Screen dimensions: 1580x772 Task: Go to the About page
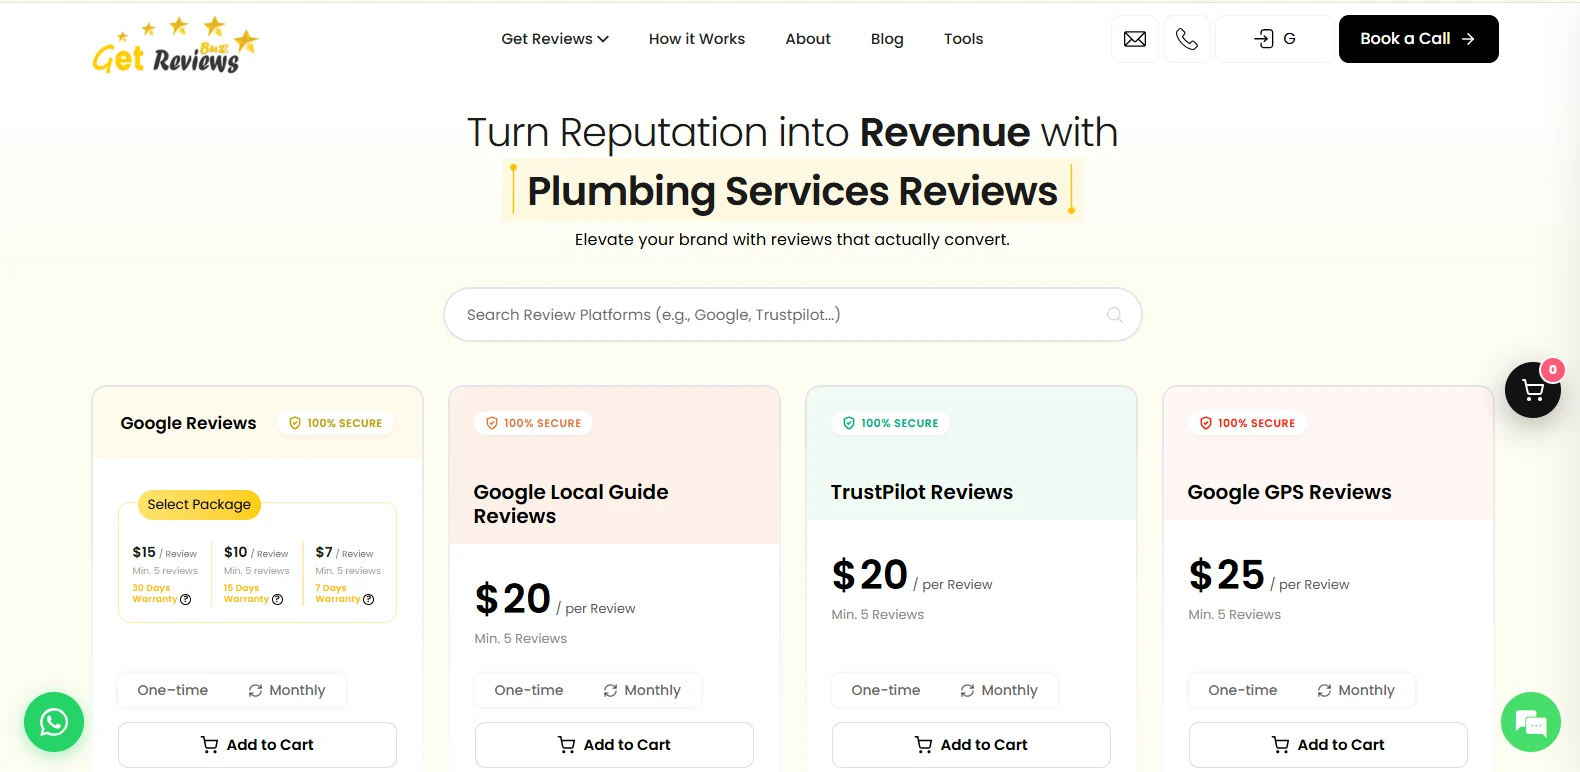(808, 39)
